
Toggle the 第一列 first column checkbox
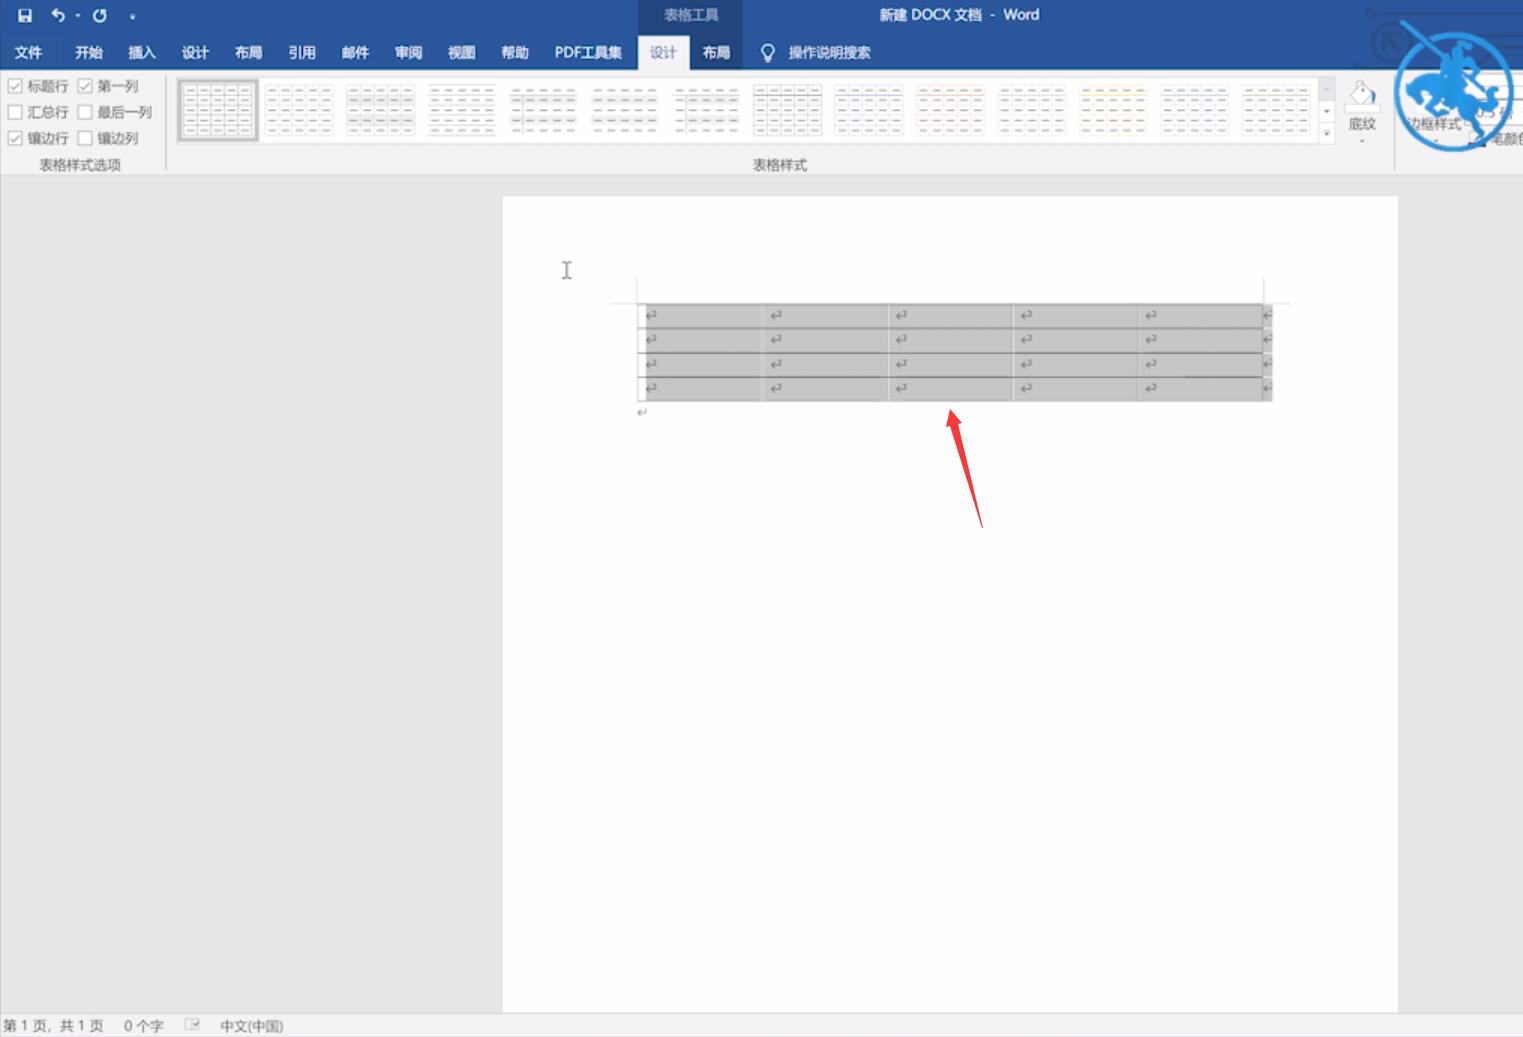coord(85,86)
